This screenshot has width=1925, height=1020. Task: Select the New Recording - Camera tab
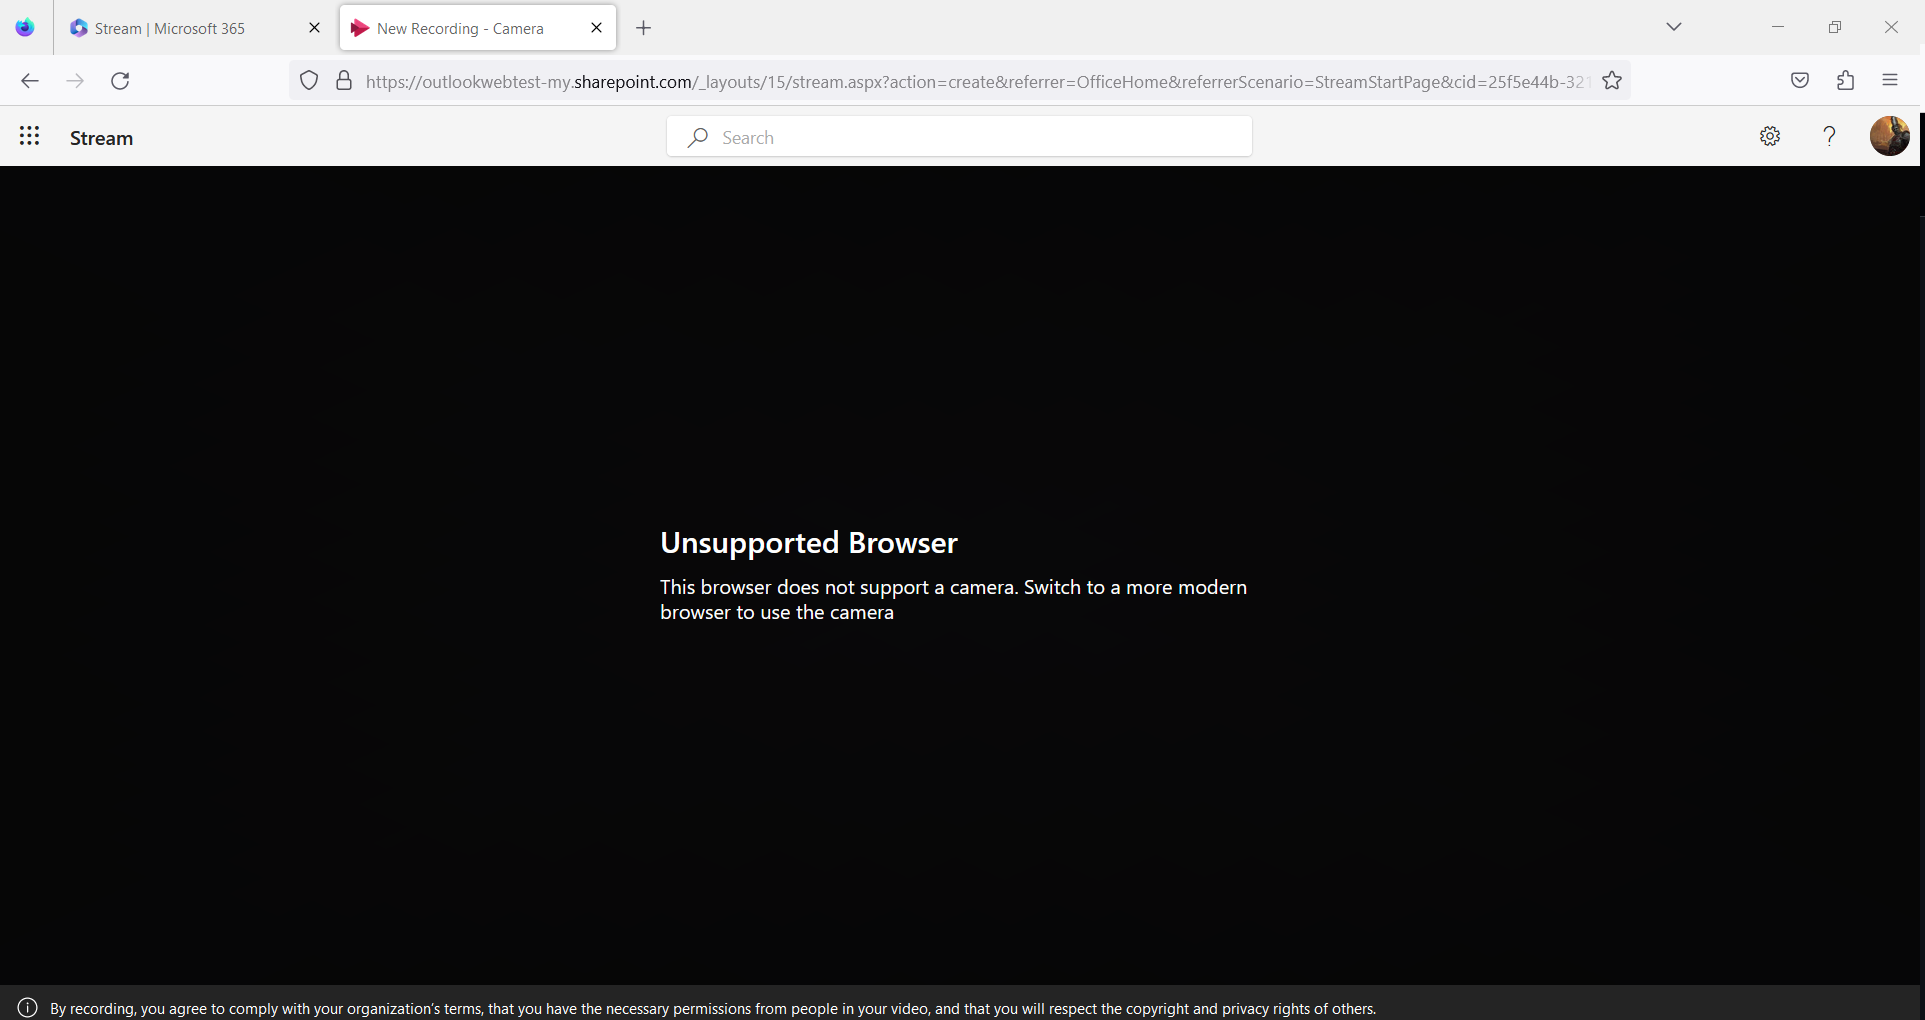point(460,28)
